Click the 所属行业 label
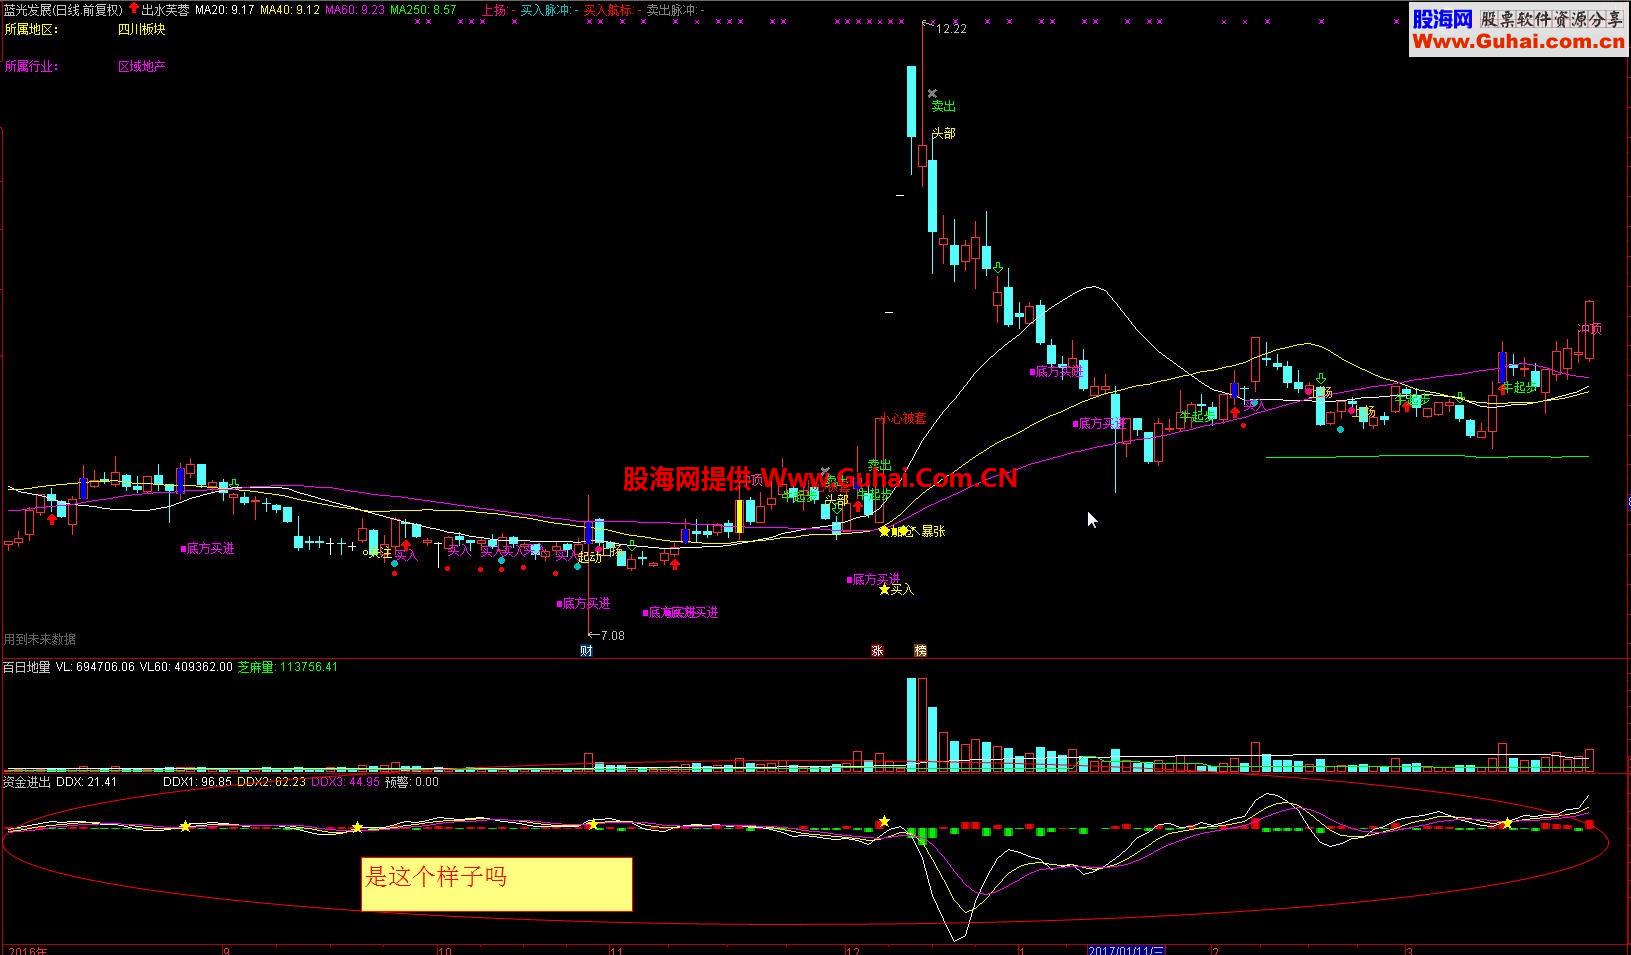This screenshot has width=1631, height=955. pos(31,66)
